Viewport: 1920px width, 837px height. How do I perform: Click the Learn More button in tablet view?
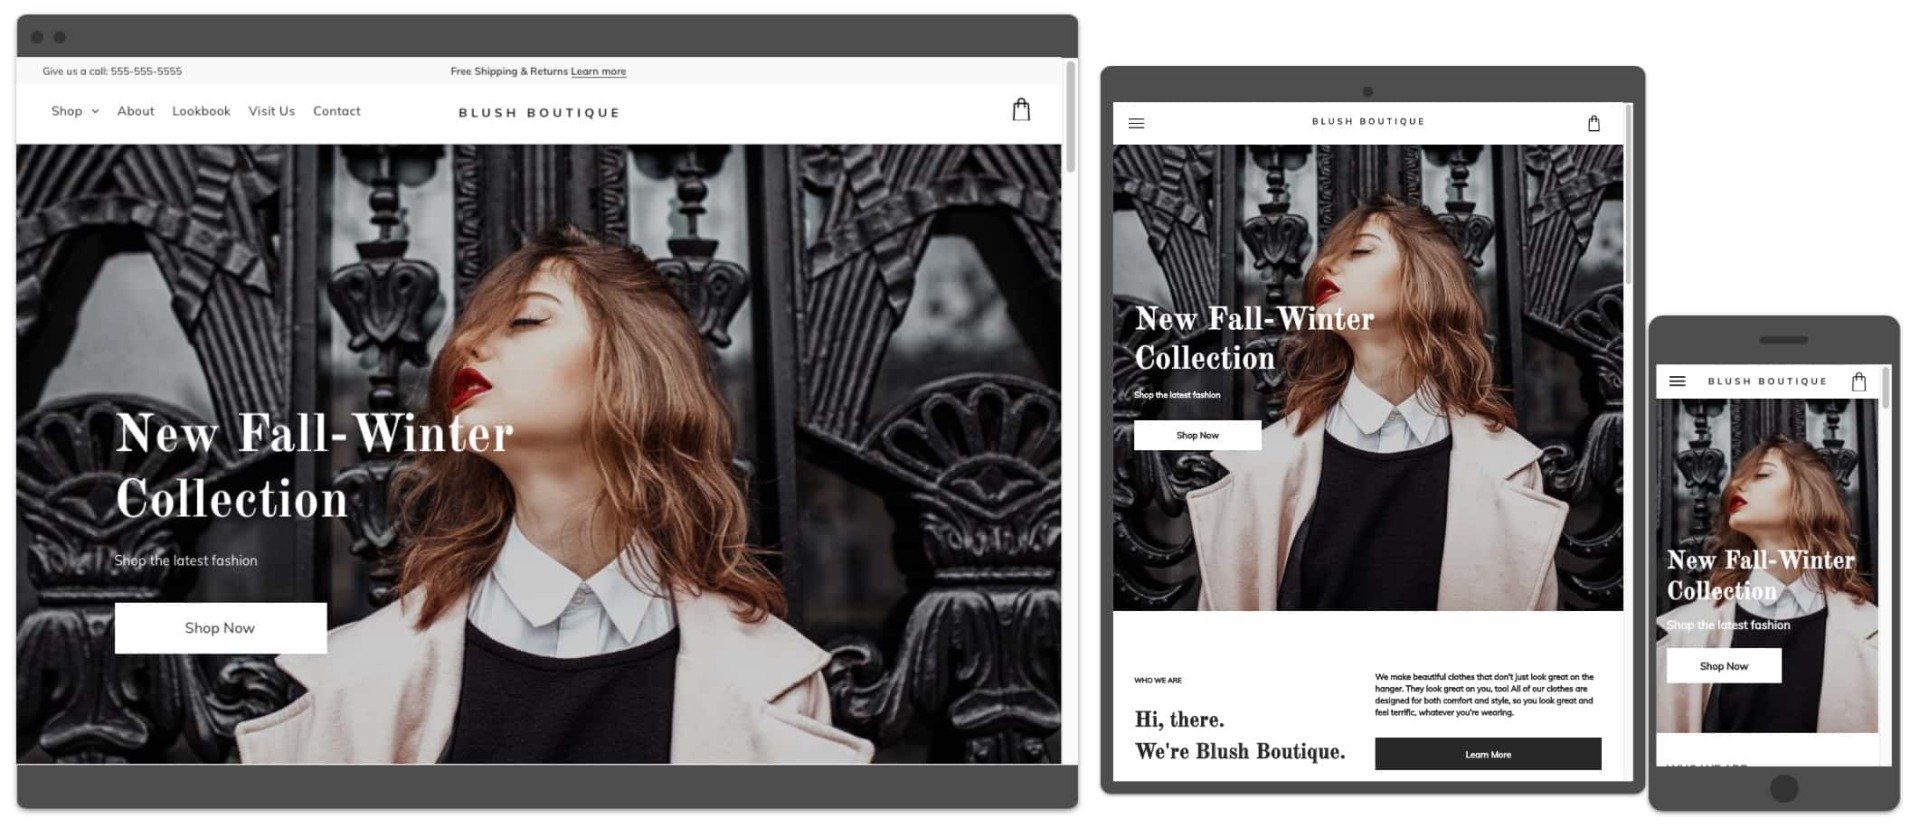[x=1488, y=755]
